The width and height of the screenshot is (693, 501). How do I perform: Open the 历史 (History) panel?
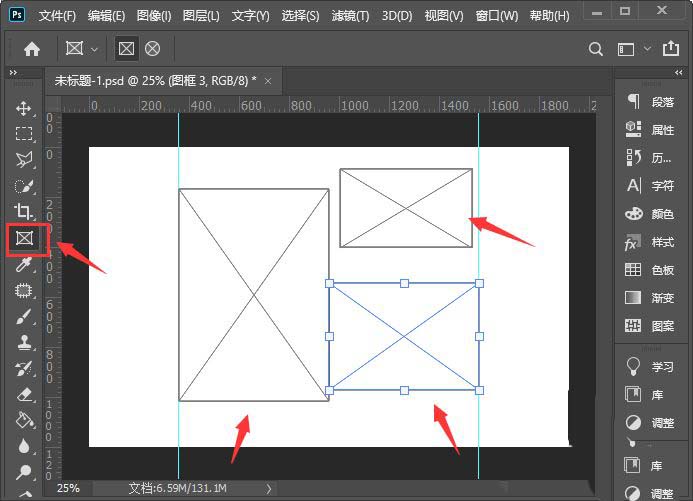(x=650, y=158)
